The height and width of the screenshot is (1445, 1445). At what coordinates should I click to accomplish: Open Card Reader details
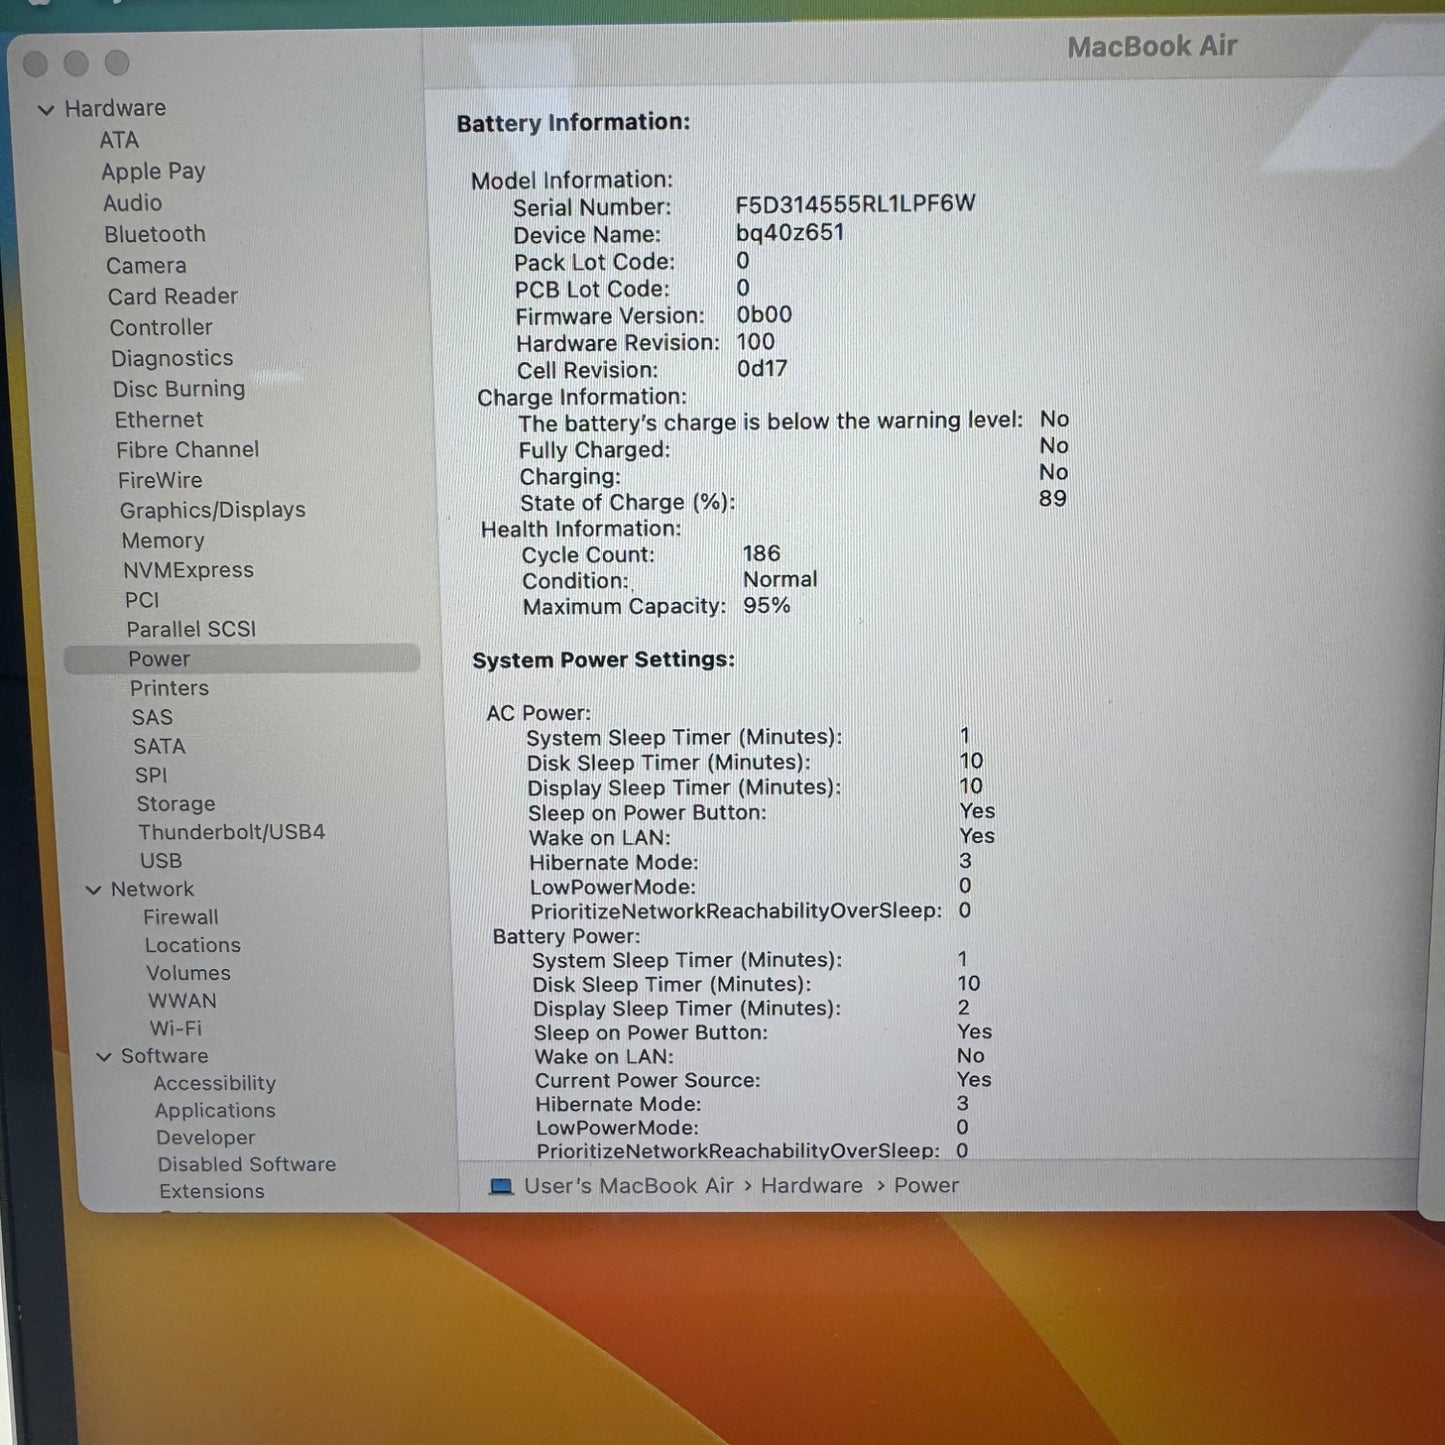coord(173,296)
